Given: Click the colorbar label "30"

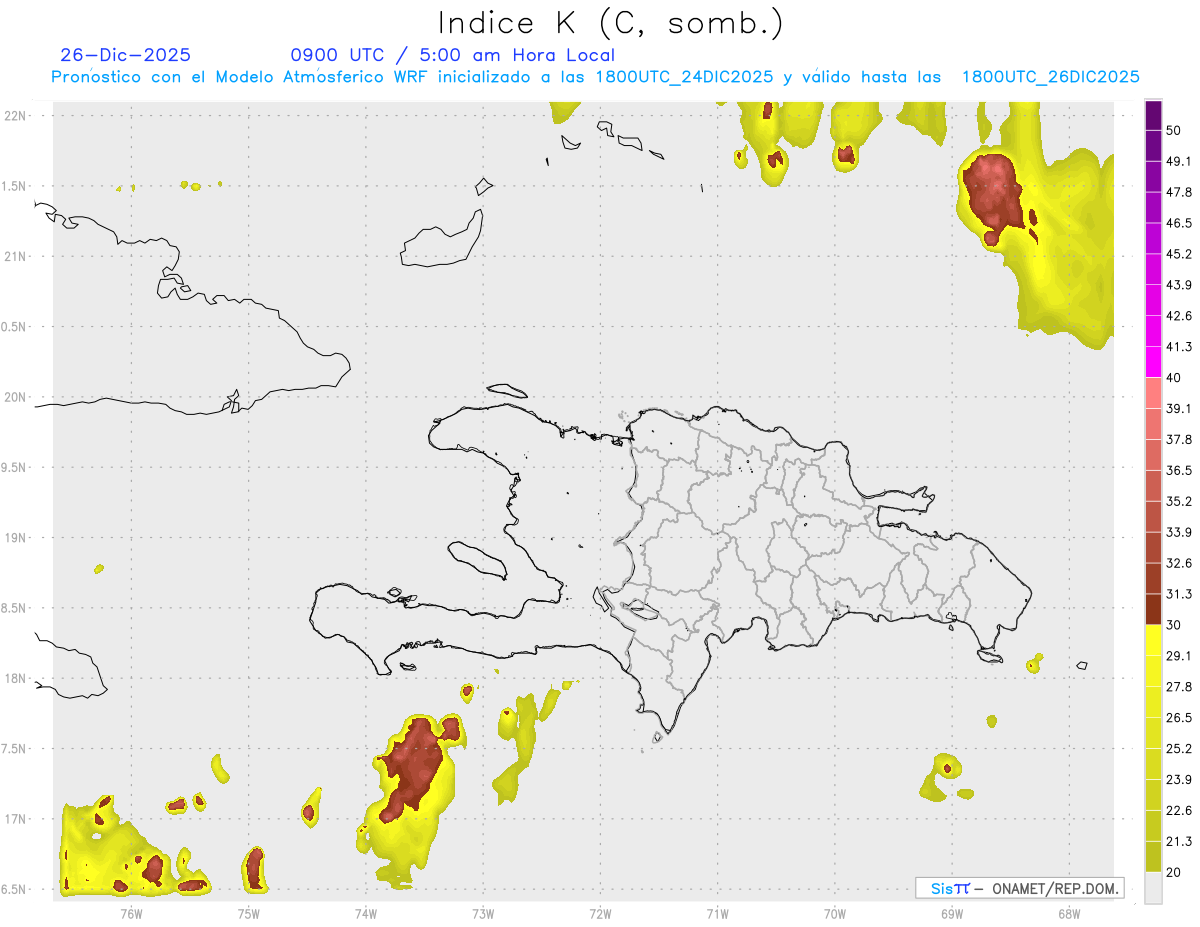Looking at the screenshot, I should click(x=1174, y=625).
